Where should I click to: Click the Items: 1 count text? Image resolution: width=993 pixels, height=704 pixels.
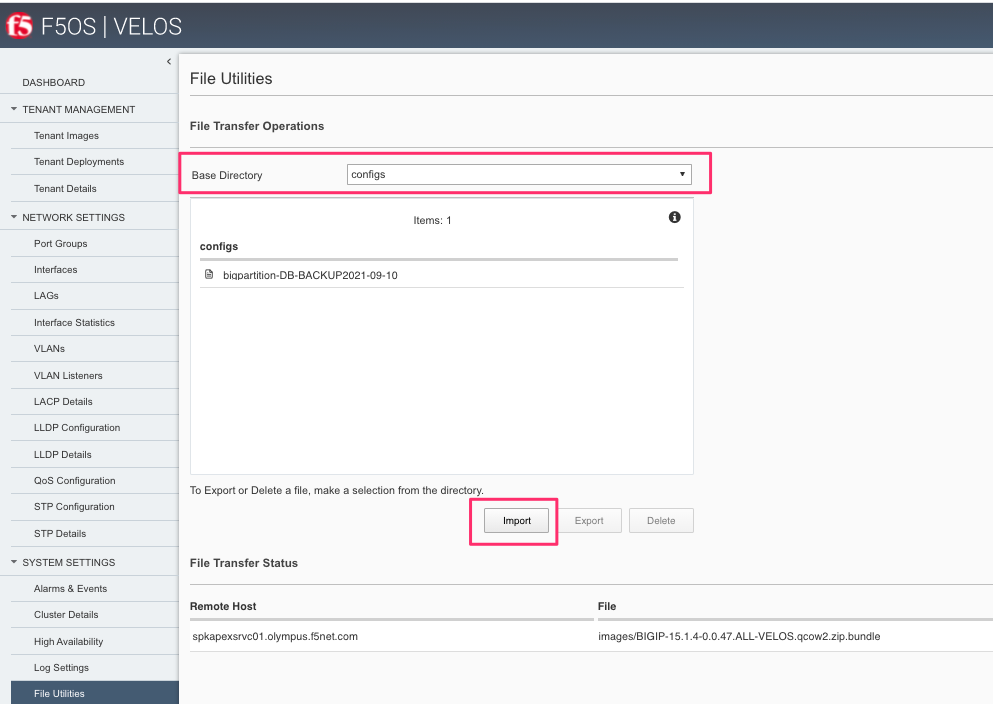click(433, 220)
